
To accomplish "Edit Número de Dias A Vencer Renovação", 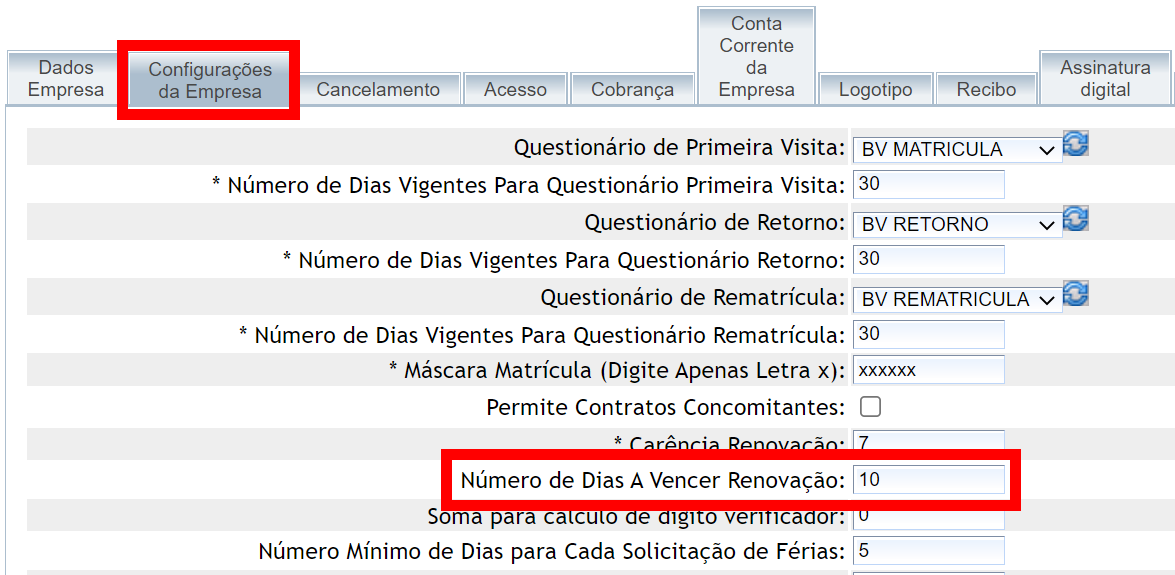I will coord(928,480).
